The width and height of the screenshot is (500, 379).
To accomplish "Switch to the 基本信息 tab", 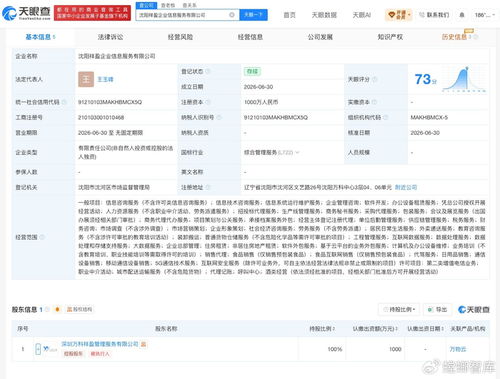I will (40, 37).
